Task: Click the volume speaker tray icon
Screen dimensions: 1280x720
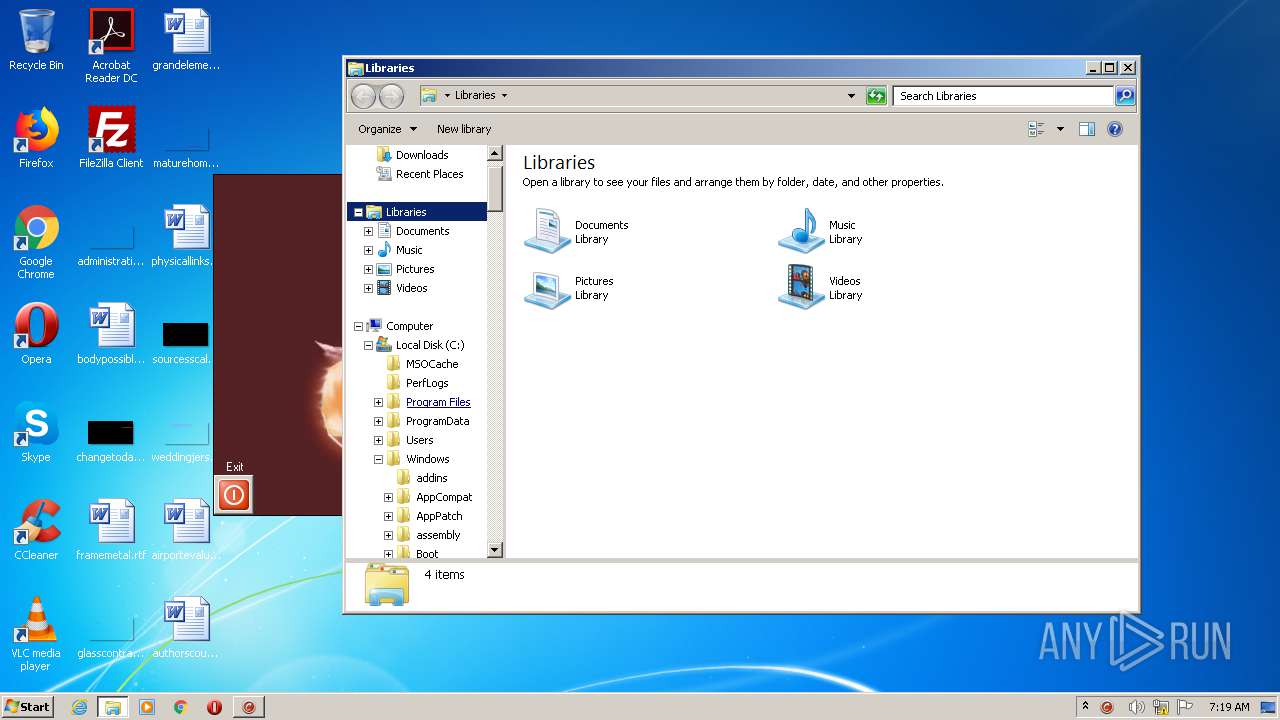Action: (x=1135, y=707)
